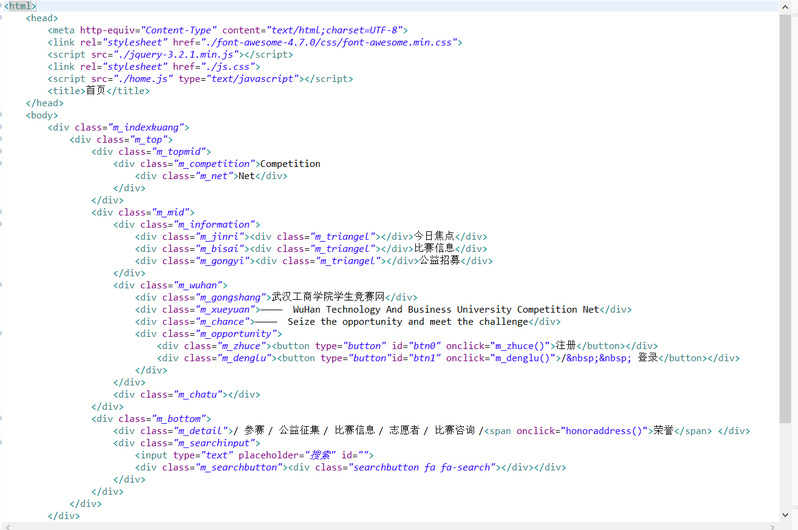Image resolution: width=798 pixels, height=530 pixels.
Task: Click the opening <body> tag
Action: (42, 116)
